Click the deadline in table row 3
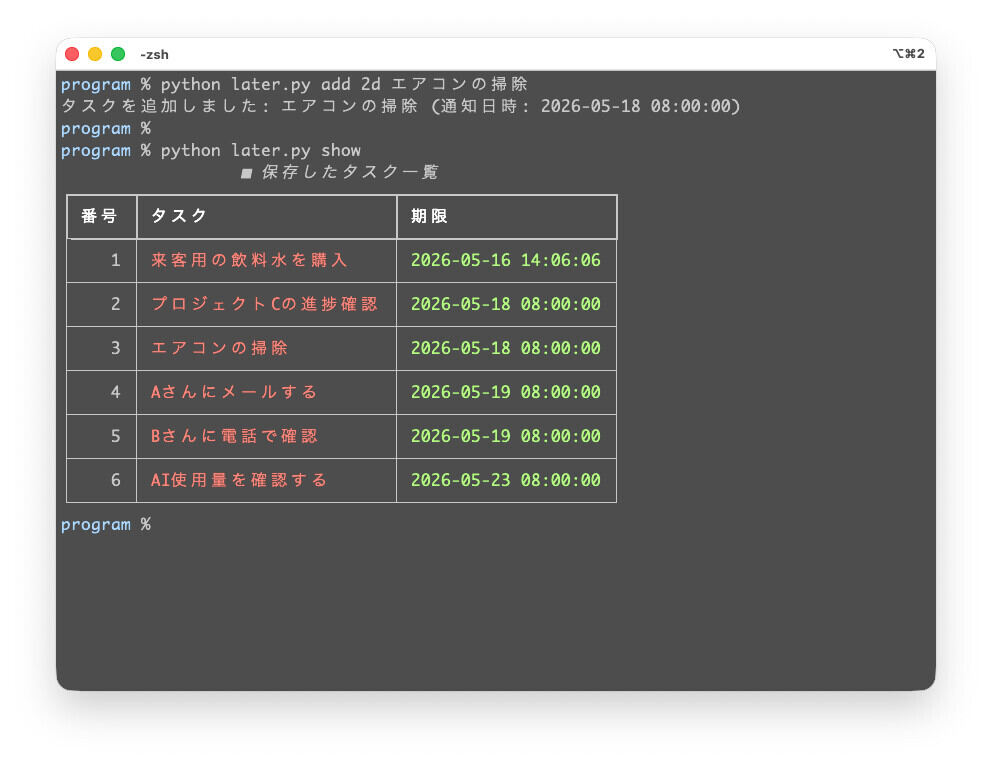 pyautogui.click(x=505, y=348)
